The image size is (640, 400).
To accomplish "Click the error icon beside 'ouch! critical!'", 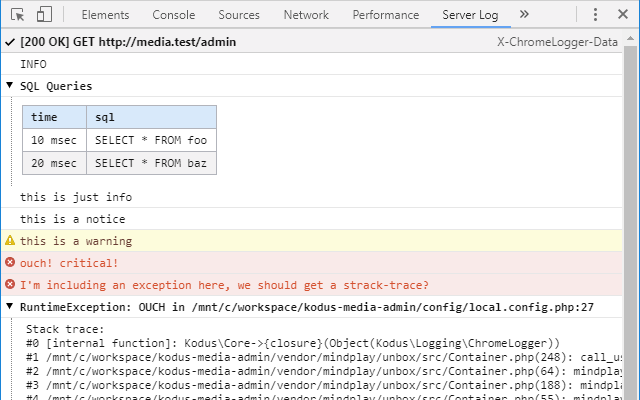I will coord(10,263).
